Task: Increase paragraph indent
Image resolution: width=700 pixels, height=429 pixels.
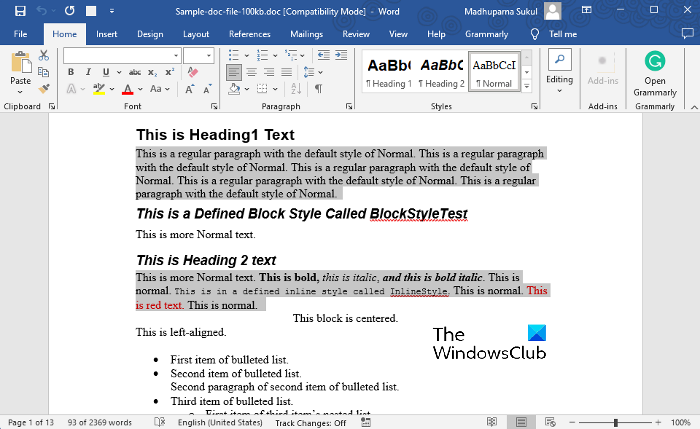Action: (341, 55)
